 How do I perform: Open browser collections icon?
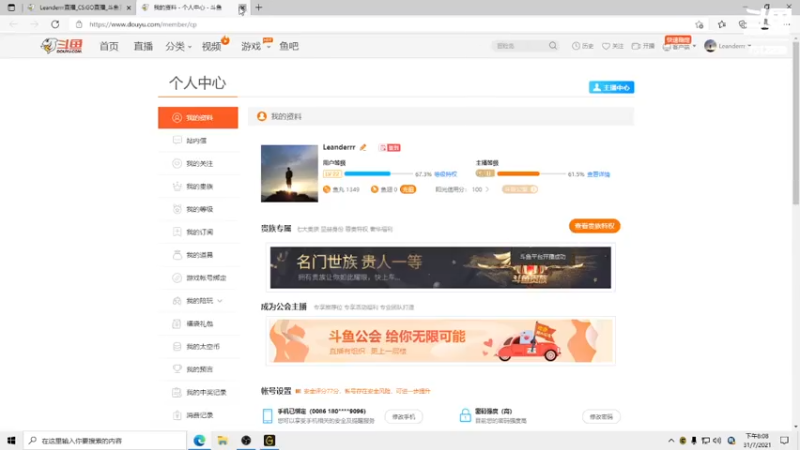[743, 24]
